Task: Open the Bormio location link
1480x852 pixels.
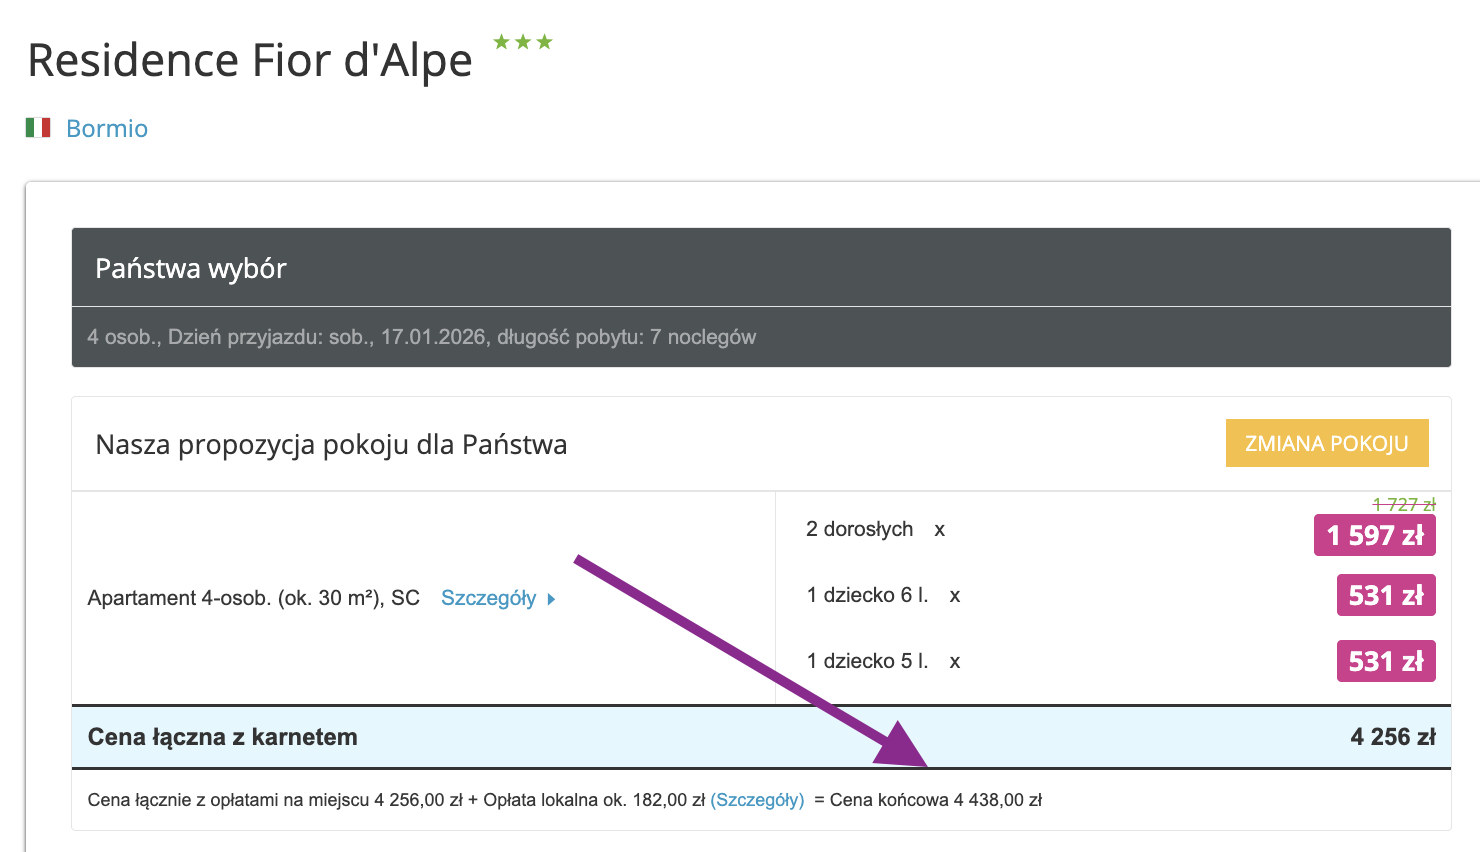Action: (107, 129)
